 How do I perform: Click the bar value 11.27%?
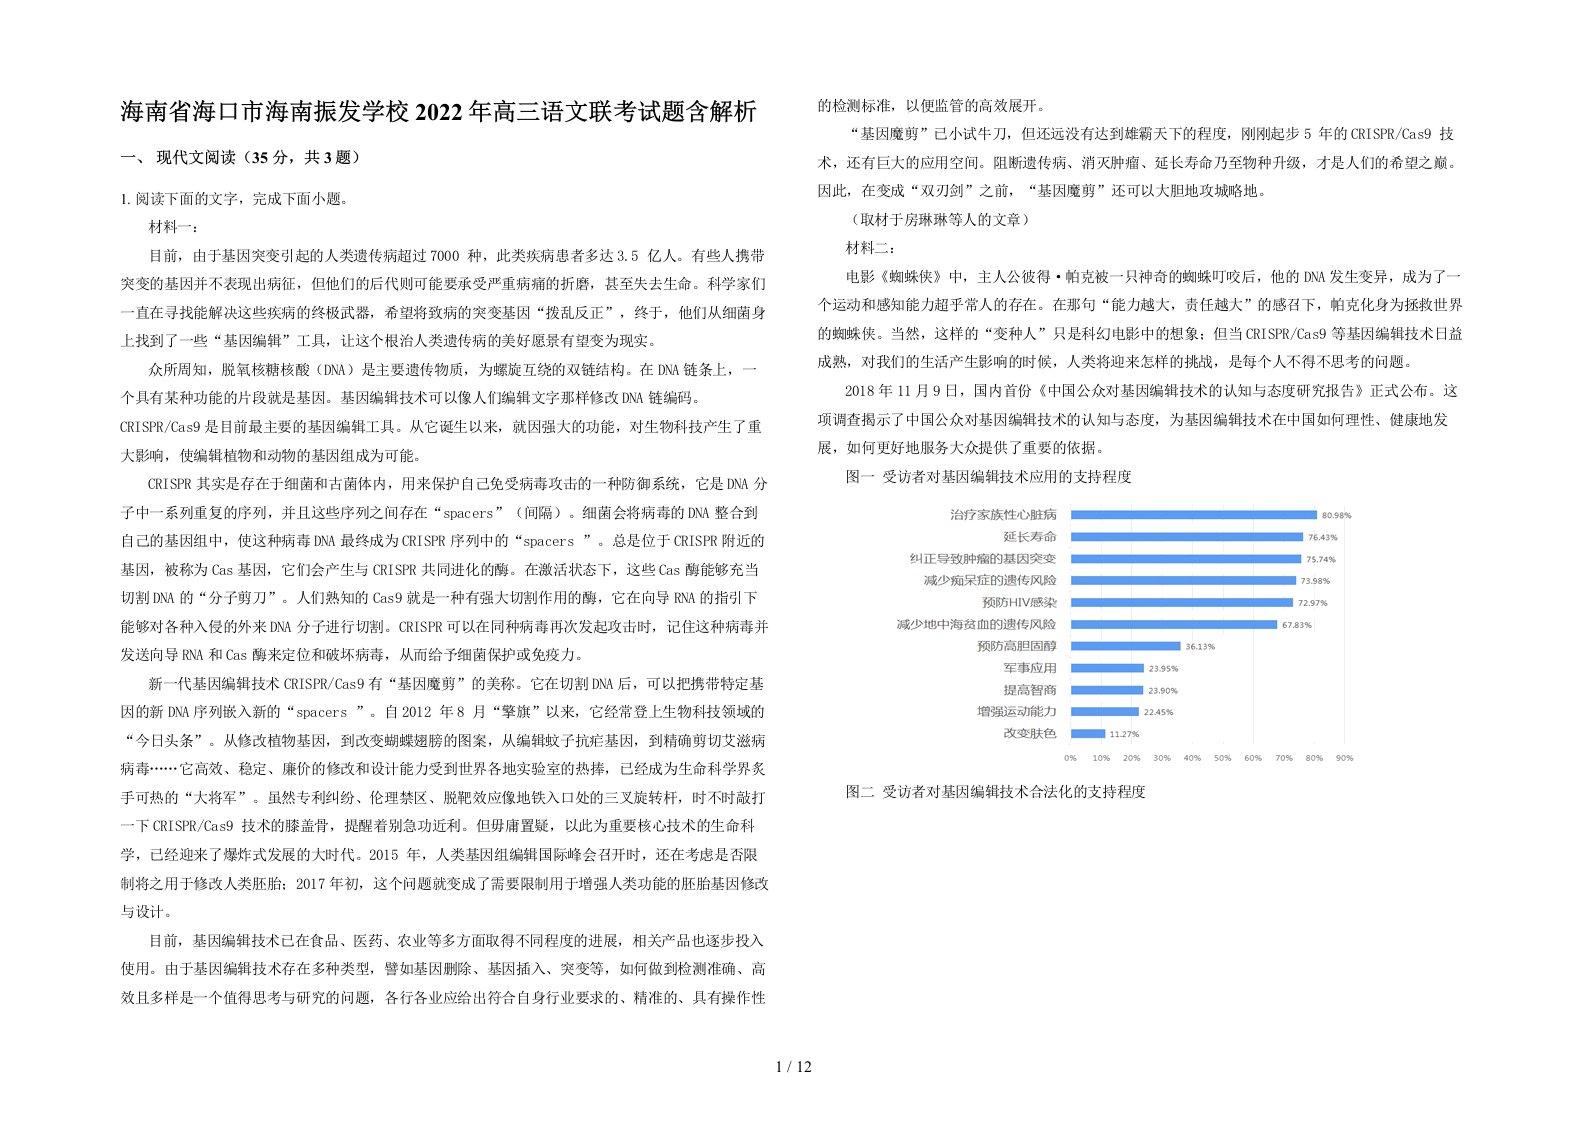[x=1124, y=735]
